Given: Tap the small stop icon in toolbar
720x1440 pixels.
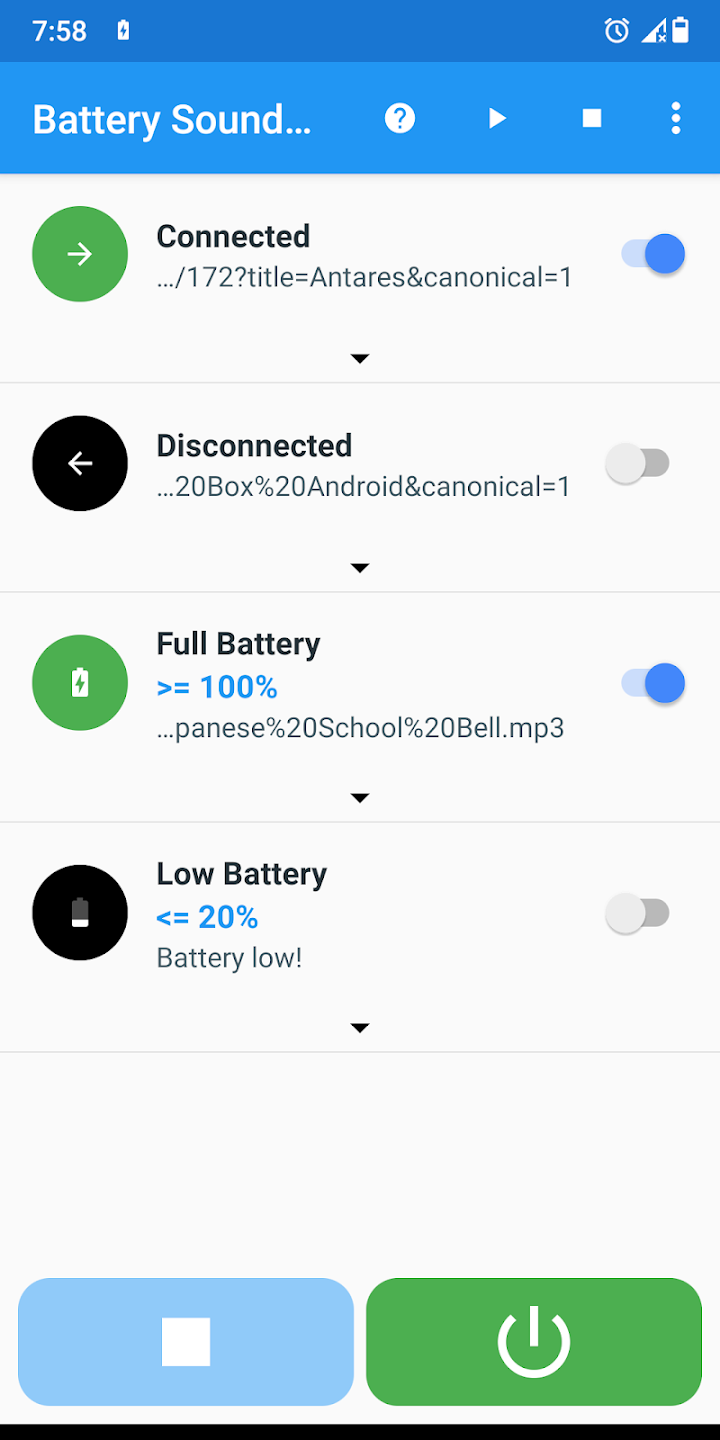Looking at the screenshot, I should pyautogui.click(x=592, y=119).
